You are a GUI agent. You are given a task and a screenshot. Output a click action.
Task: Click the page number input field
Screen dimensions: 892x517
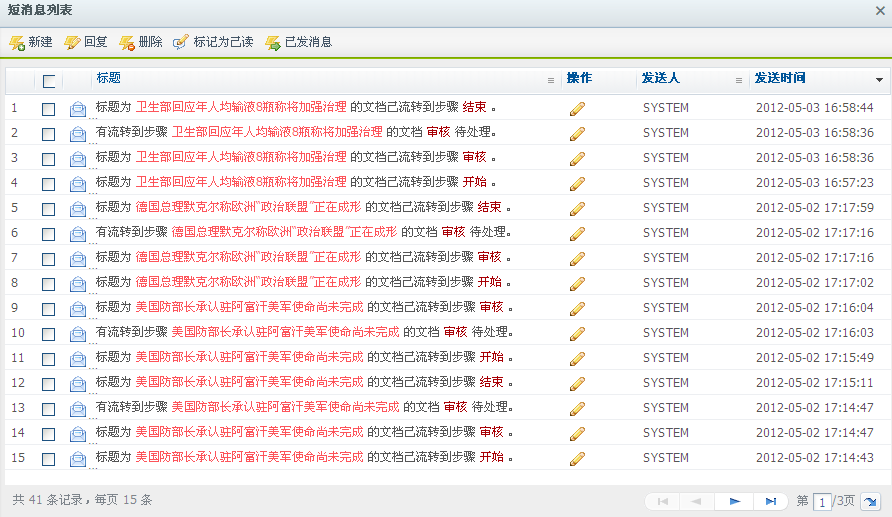pyautogui.click(x=822, y=501)
